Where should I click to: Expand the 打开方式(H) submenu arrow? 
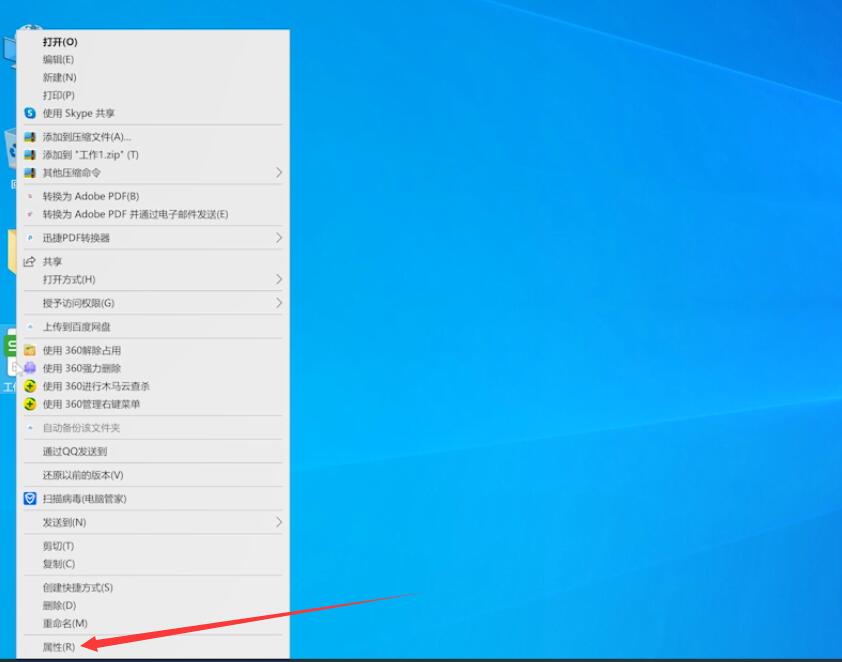click(x=279, y=279)
